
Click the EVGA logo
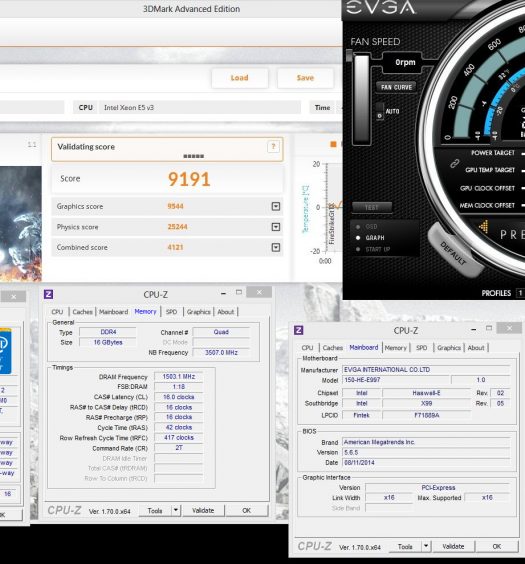pos(381,8)
